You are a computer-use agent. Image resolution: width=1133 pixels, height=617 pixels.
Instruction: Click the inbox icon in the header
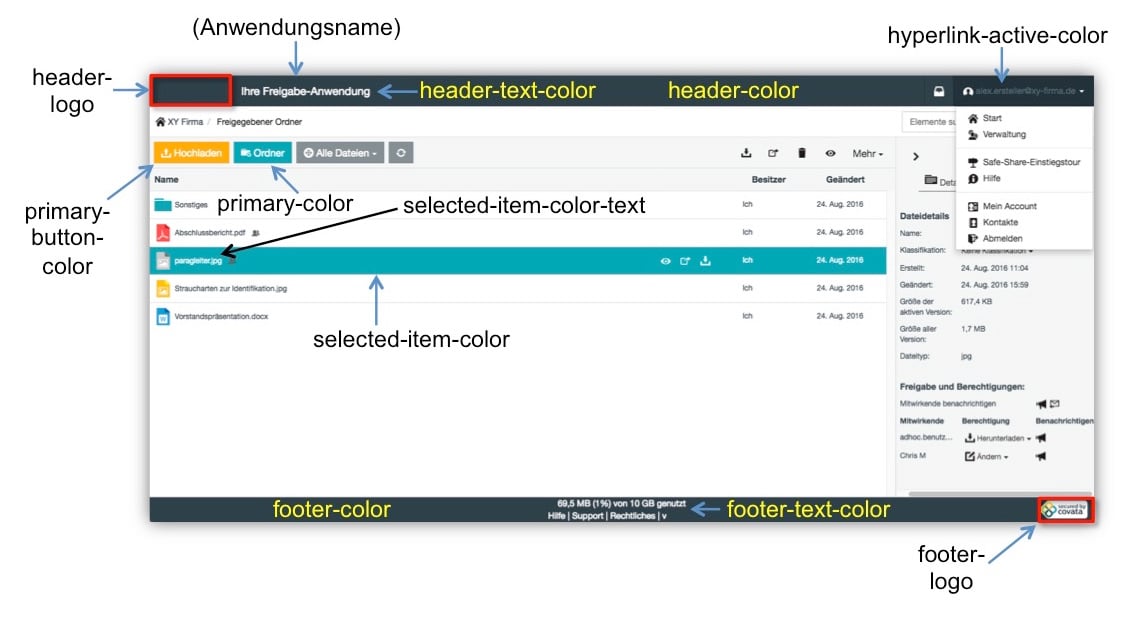point(939,92)
